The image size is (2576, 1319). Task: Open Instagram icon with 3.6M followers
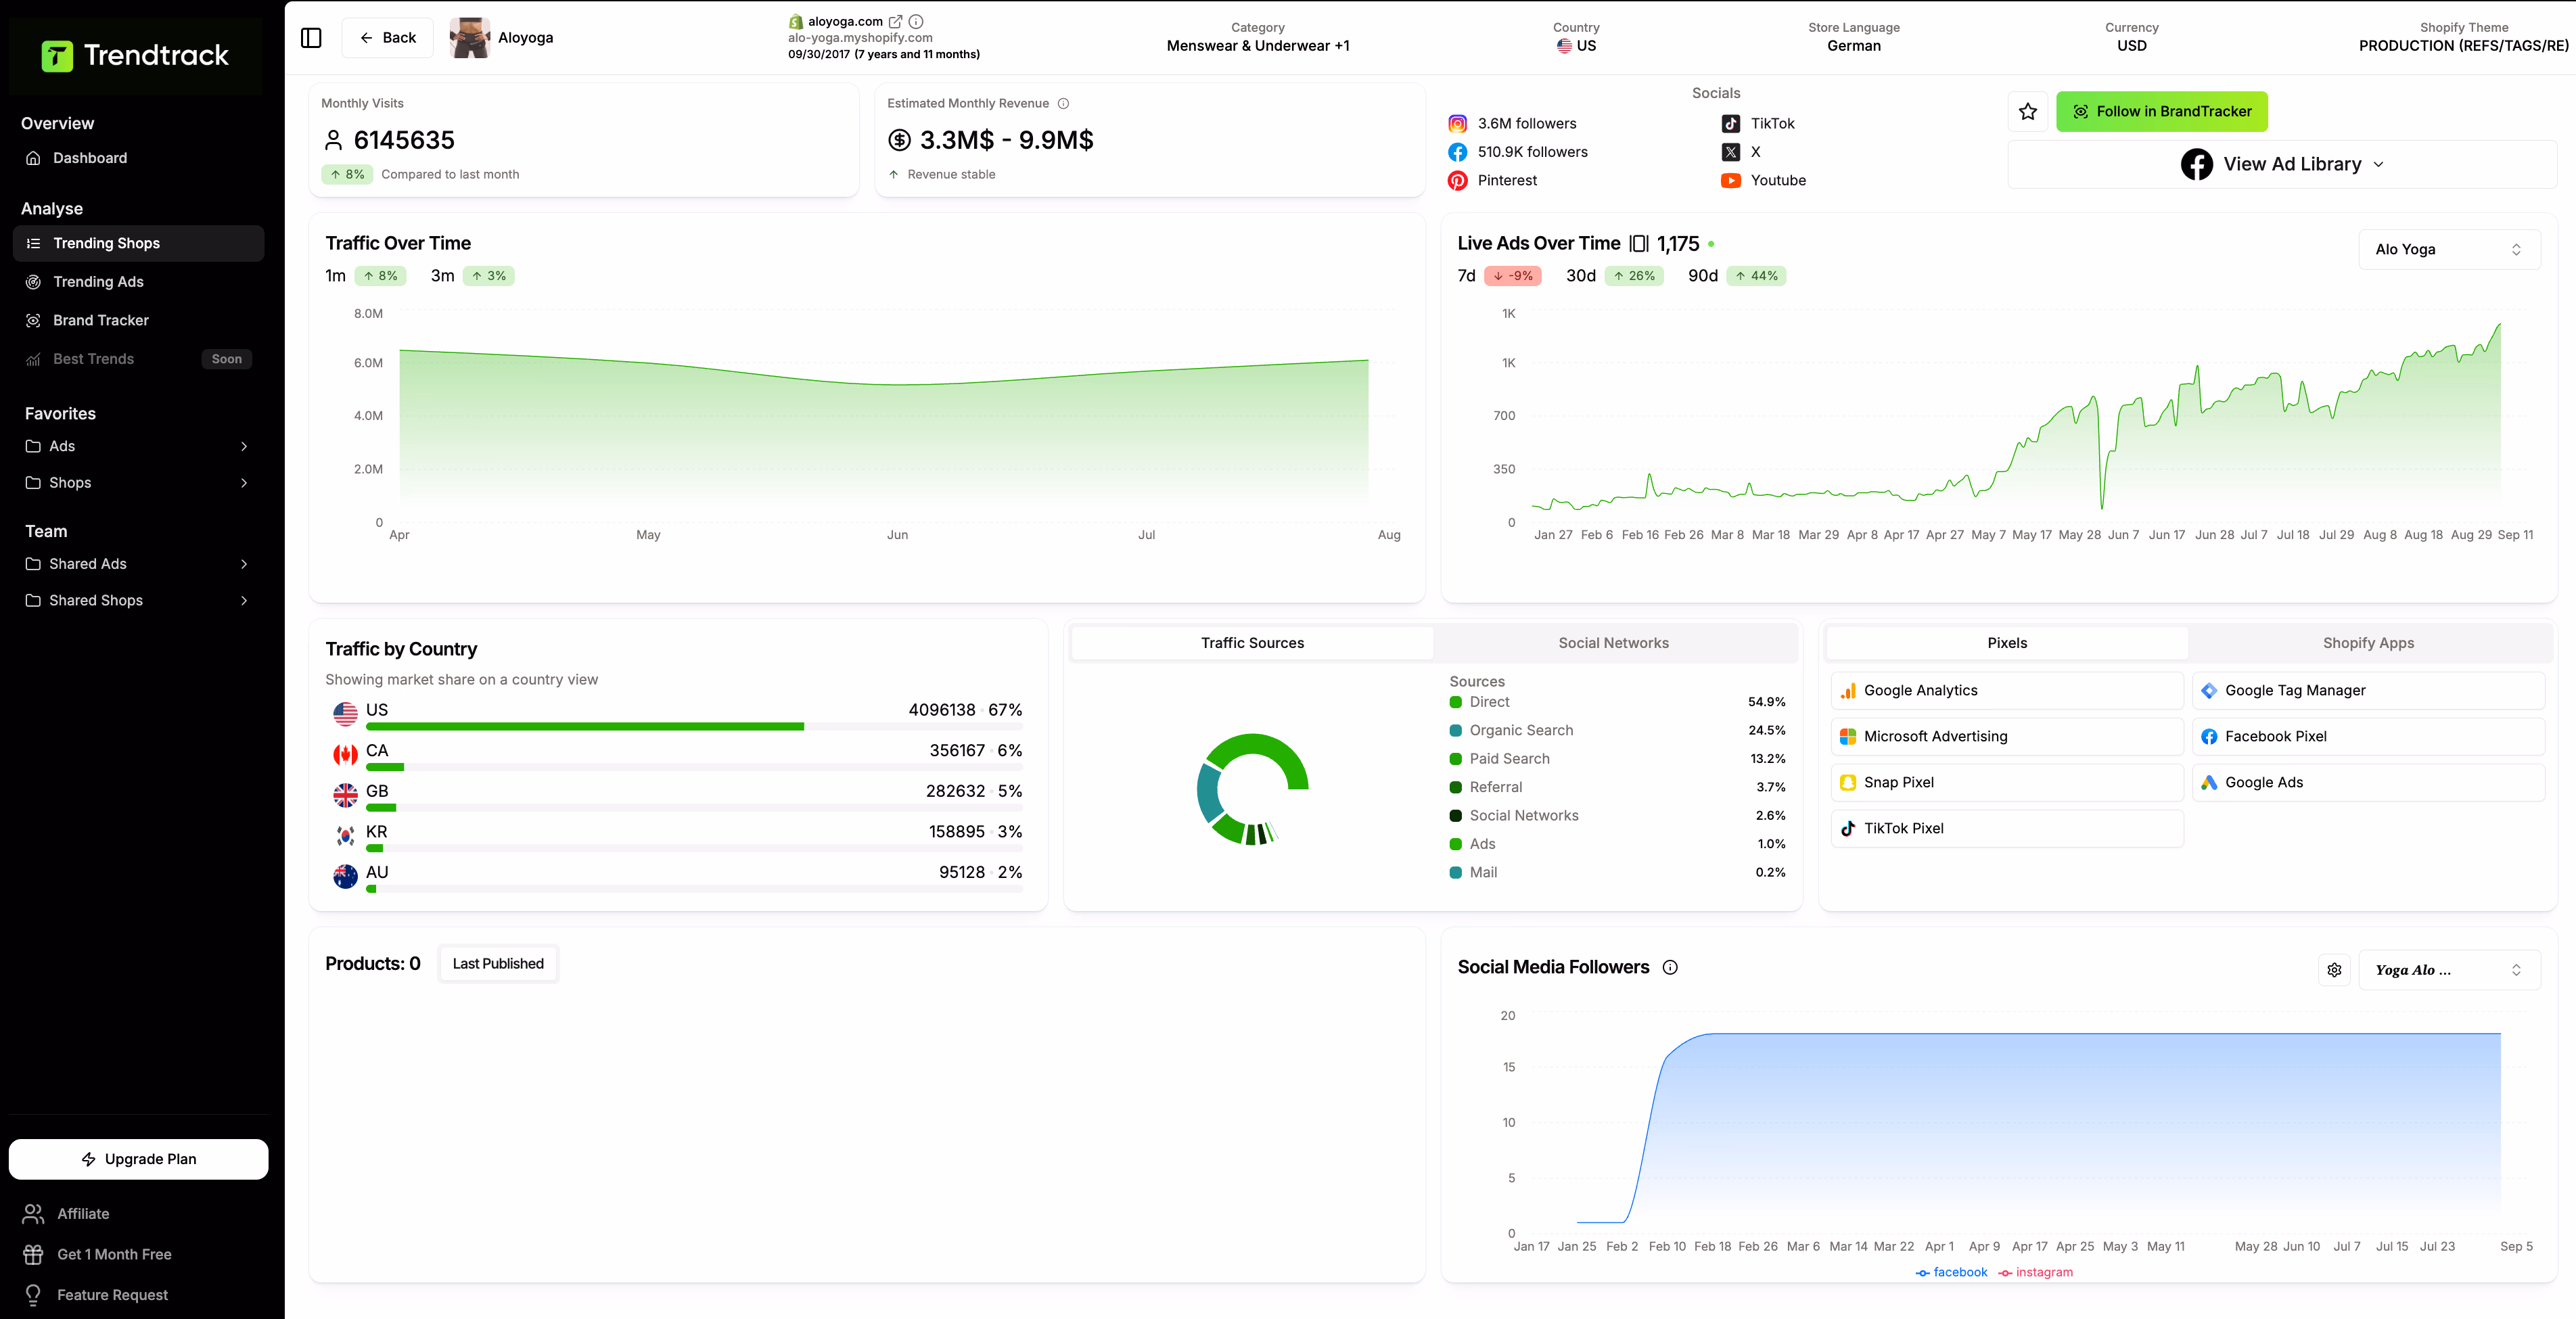(x=1458, y=124)
